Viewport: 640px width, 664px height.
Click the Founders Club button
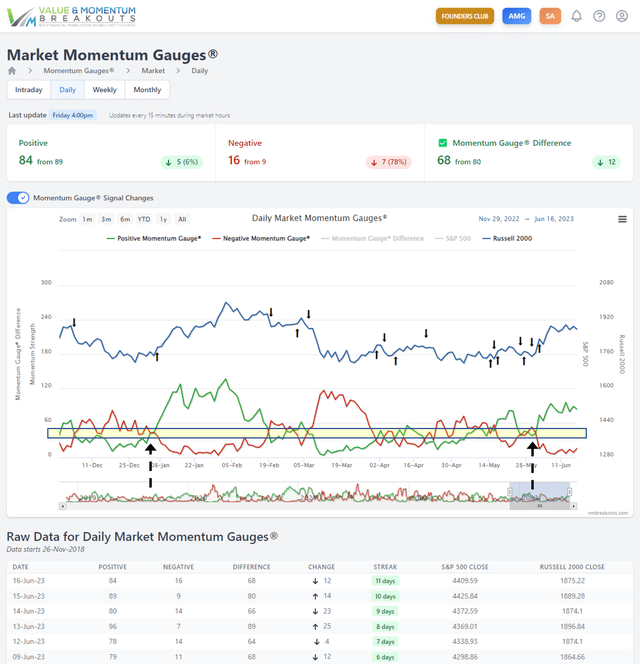pos(465,16)
